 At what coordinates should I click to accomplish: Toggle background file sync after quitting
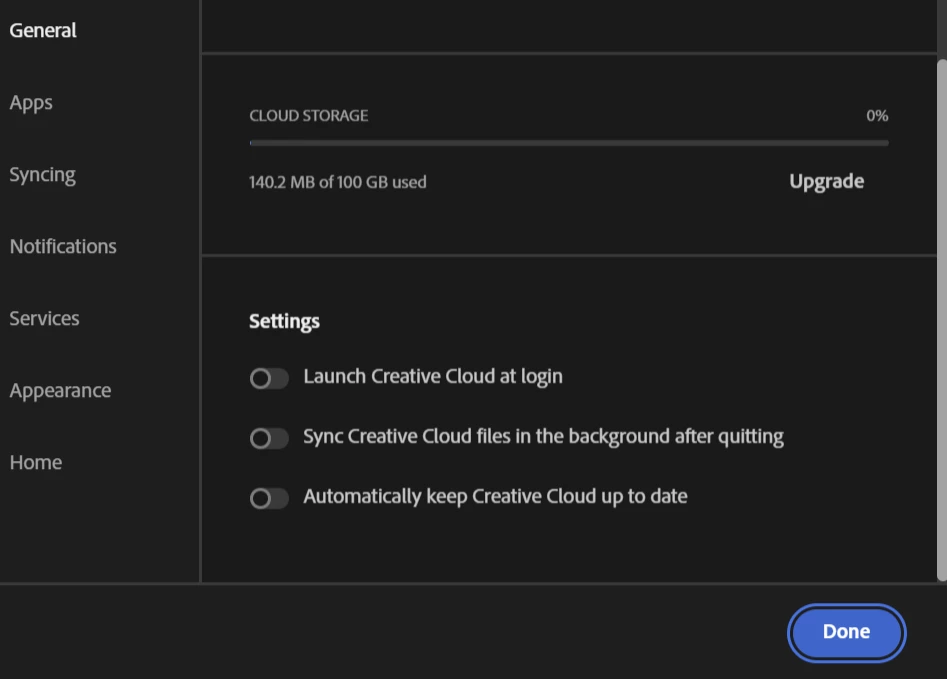click(269, 438)
